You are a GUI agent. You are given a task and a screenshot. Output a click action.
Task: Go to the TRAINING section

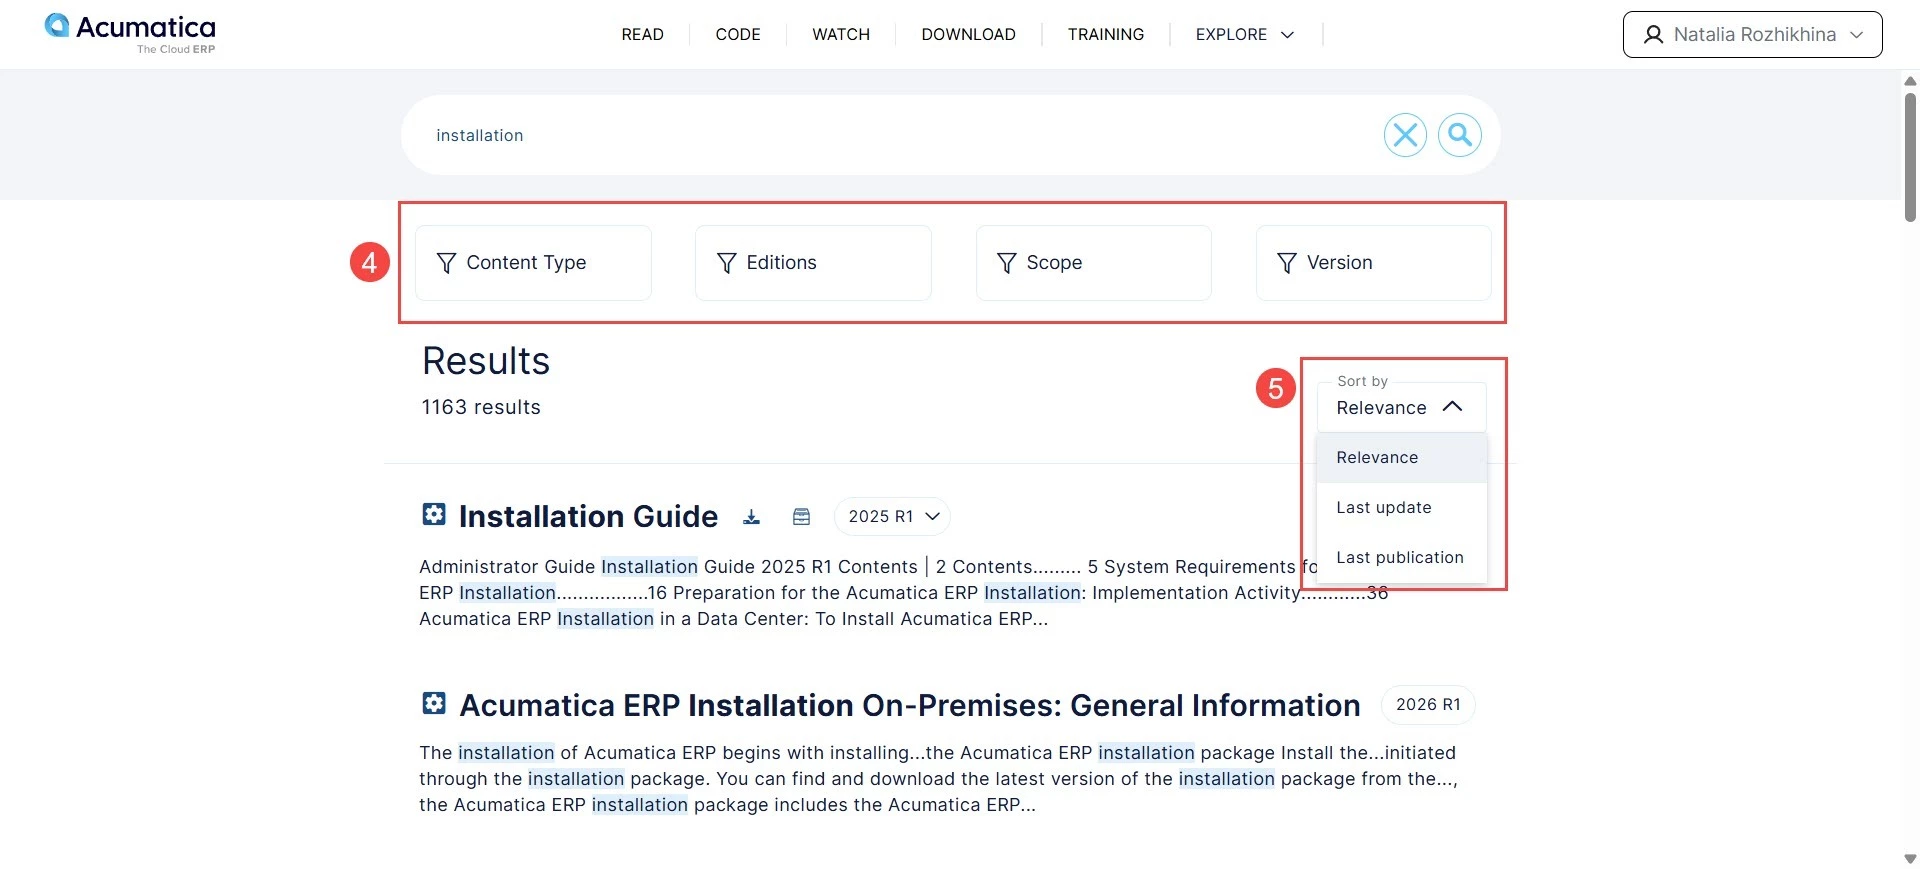[1105, 35]
